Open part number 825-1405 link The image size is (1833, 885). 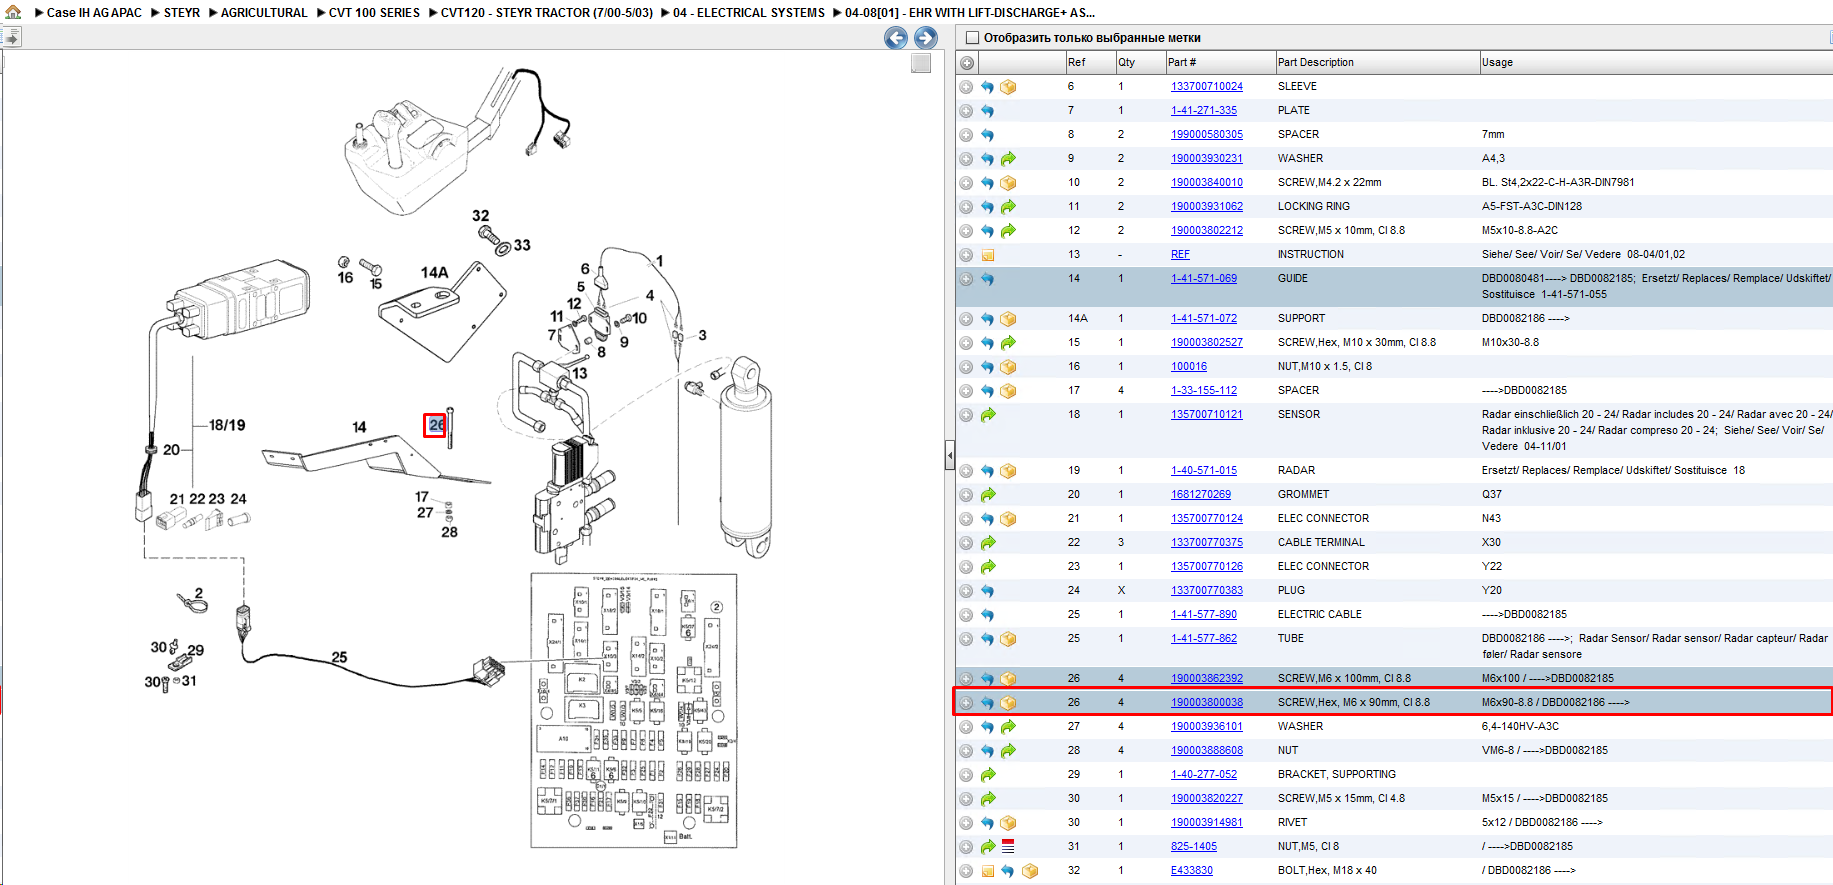point(1194,847)
